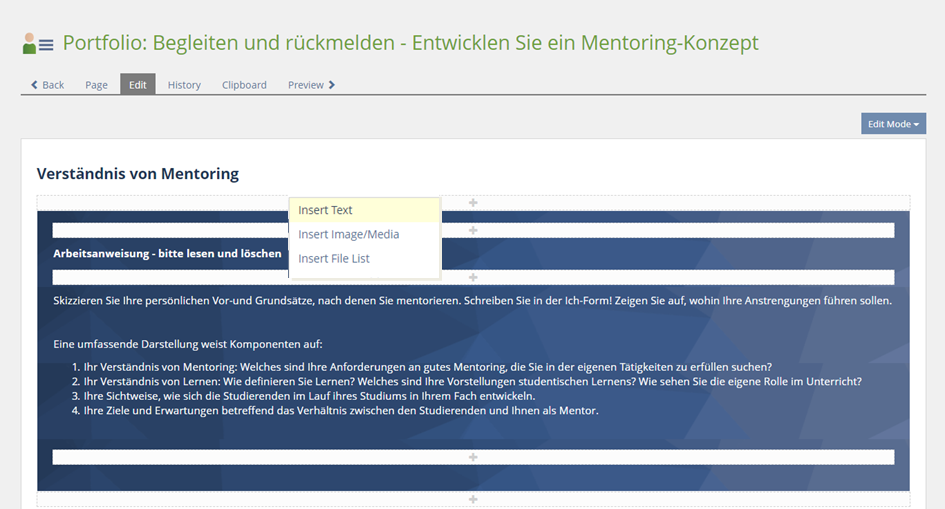945x509 pixels.
Task: Select the Edit tab
Action: coord(137,85)
